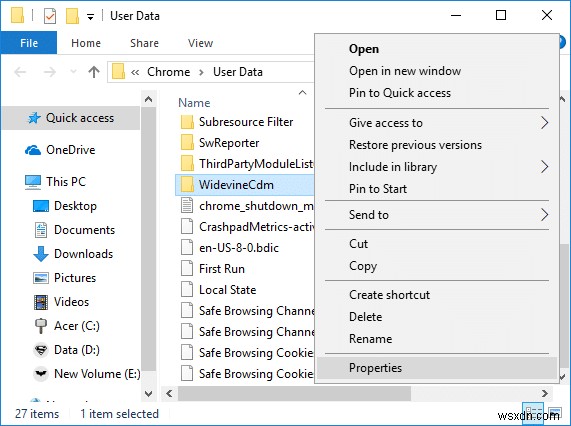Click the New Volume (E:) Batman icon
This screenshot has height=426, width=571.
[x=40, y=374]
